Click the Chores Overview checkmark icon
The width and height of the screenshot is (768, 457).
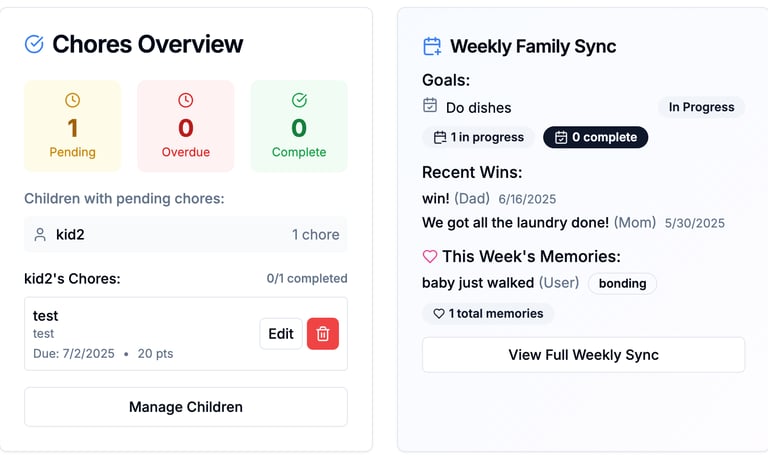coord(34,44)
